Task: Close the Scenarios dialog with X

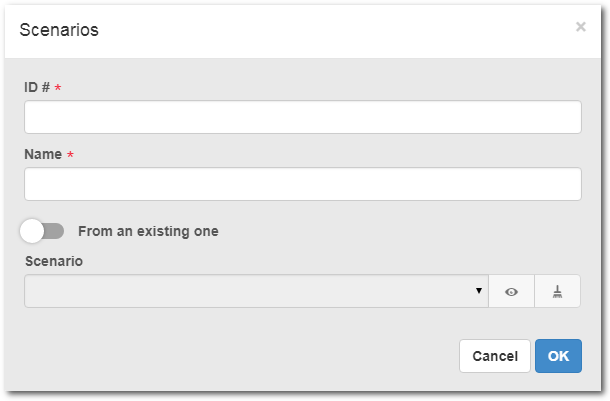Action: 580,27
